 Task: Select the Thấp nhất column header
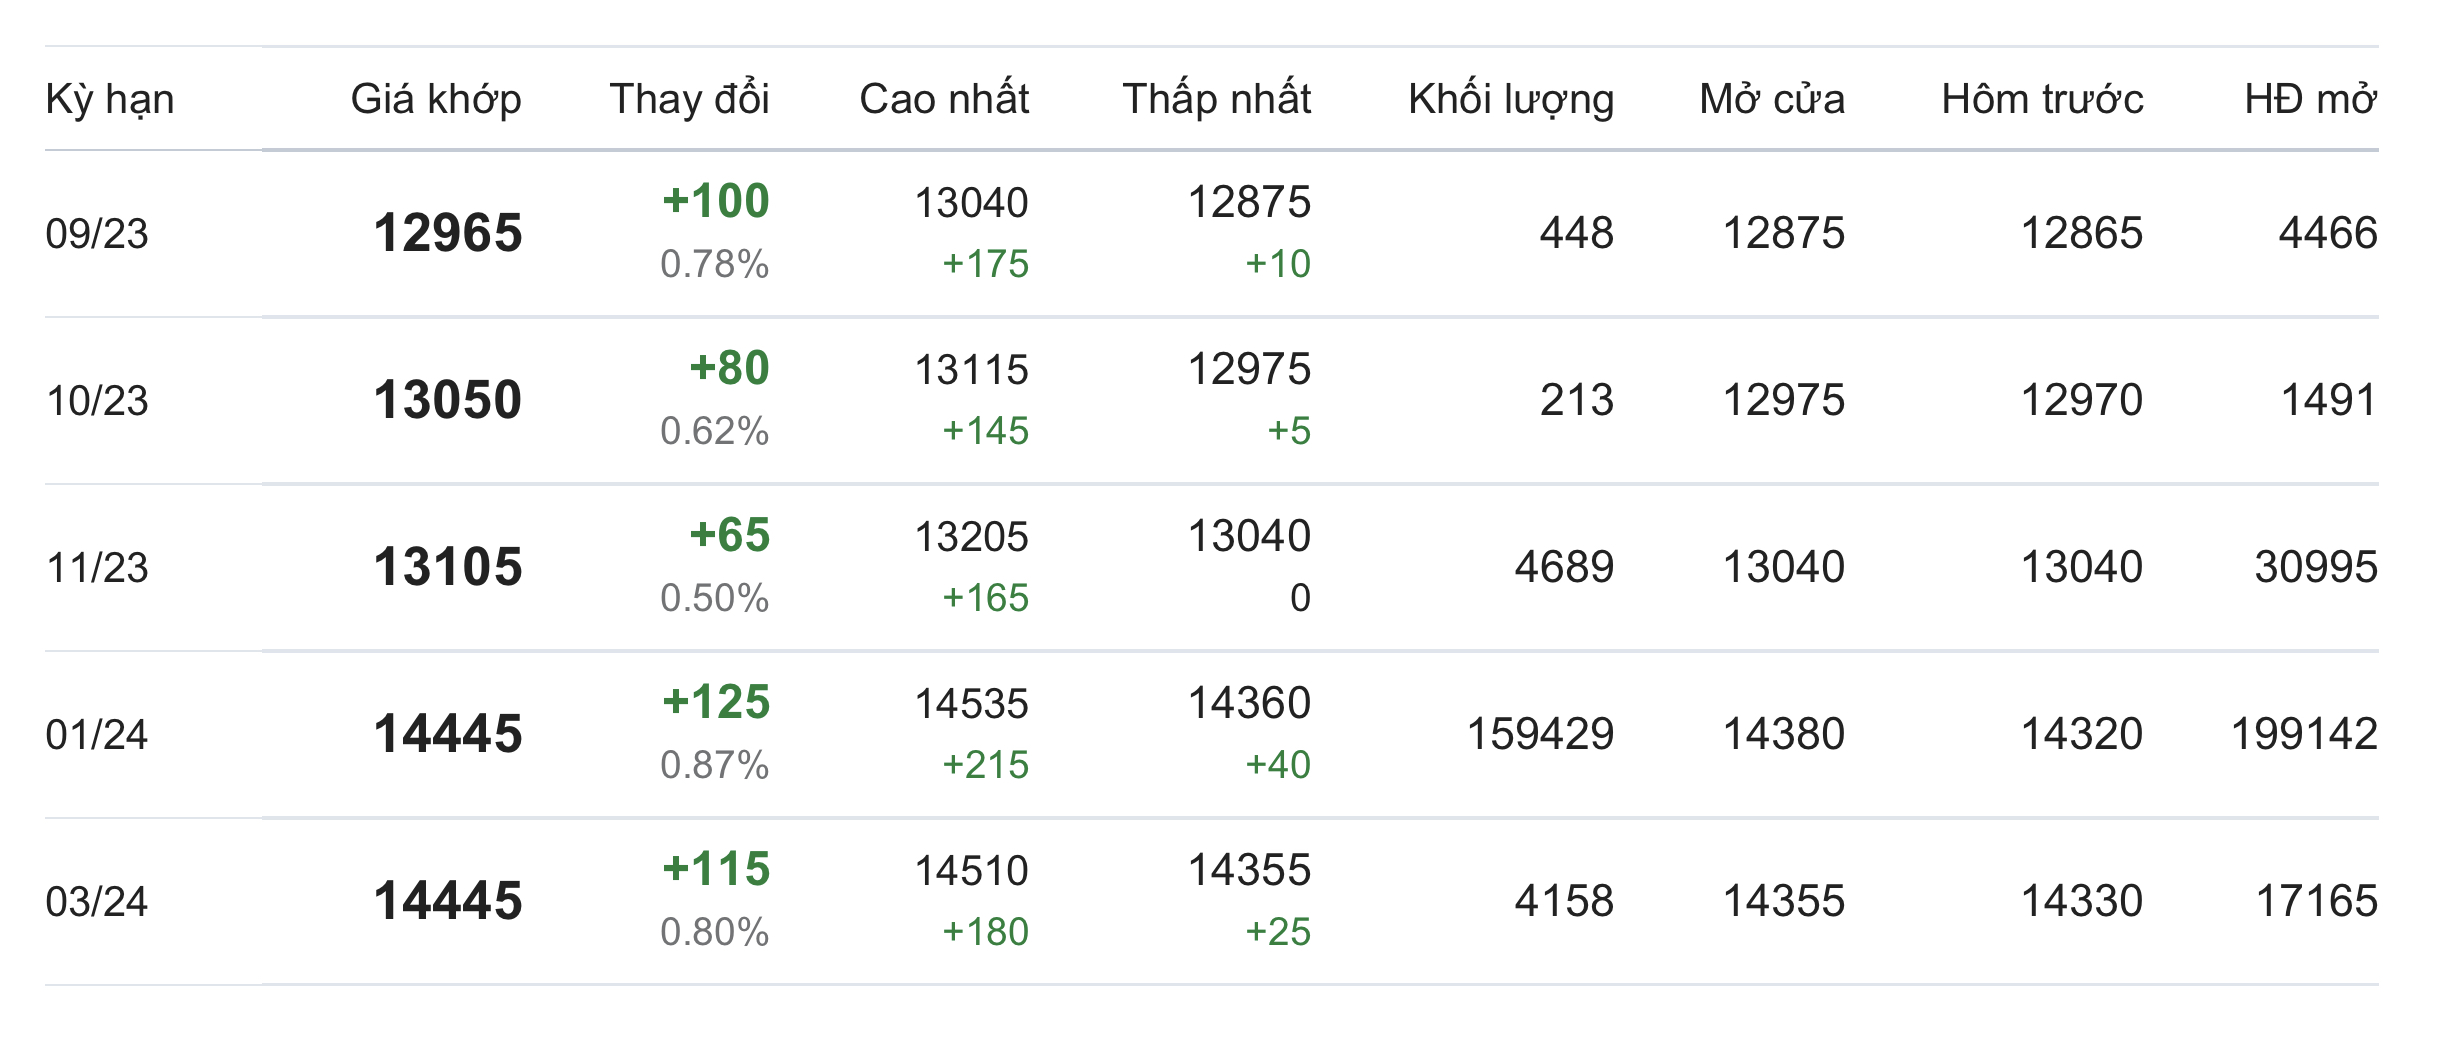(x=1216, y=99)
